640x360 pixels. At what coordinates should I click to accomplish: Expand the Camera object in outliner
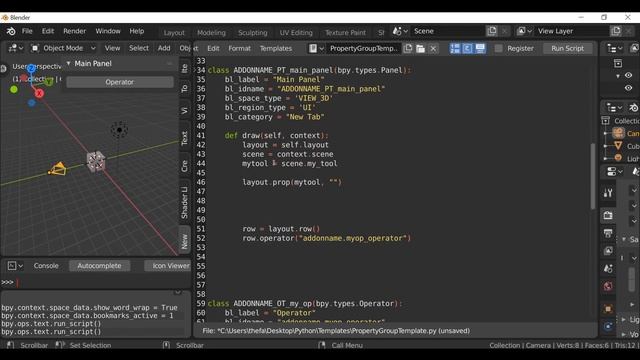[x=606, y=133]
